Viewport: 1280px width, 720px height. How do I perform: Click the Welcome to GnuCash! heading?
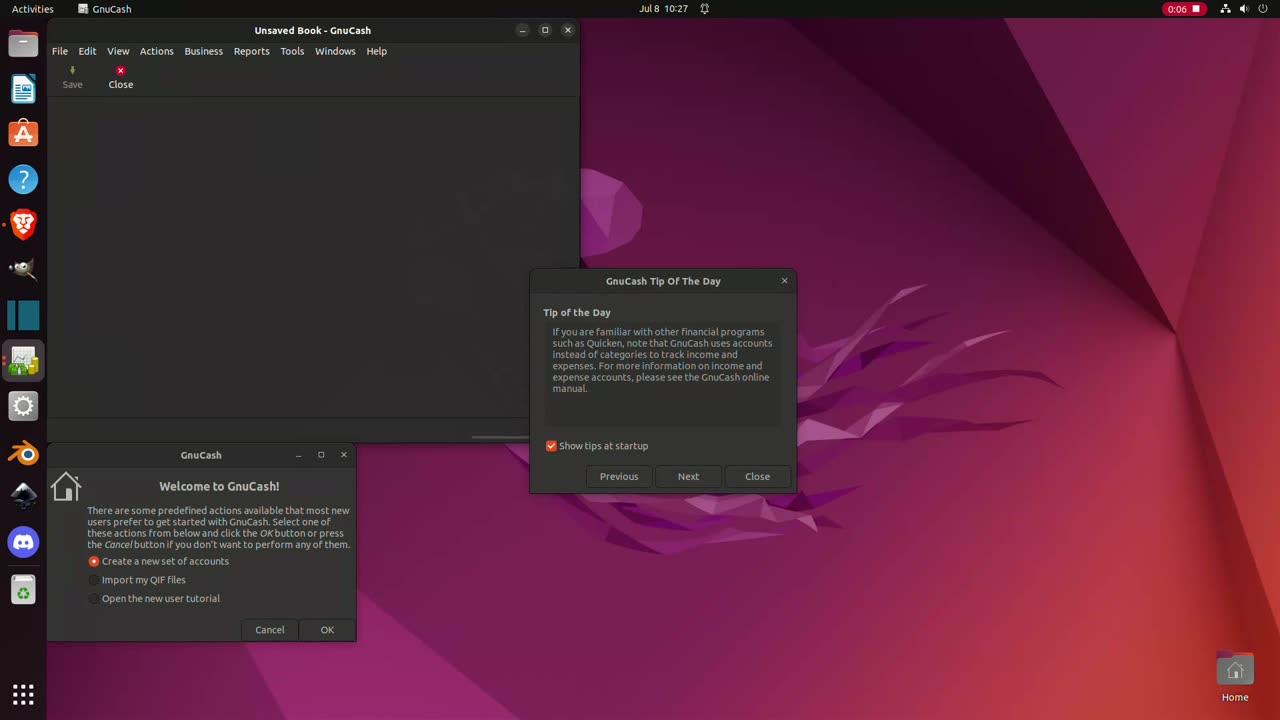(x=219, y=487)
